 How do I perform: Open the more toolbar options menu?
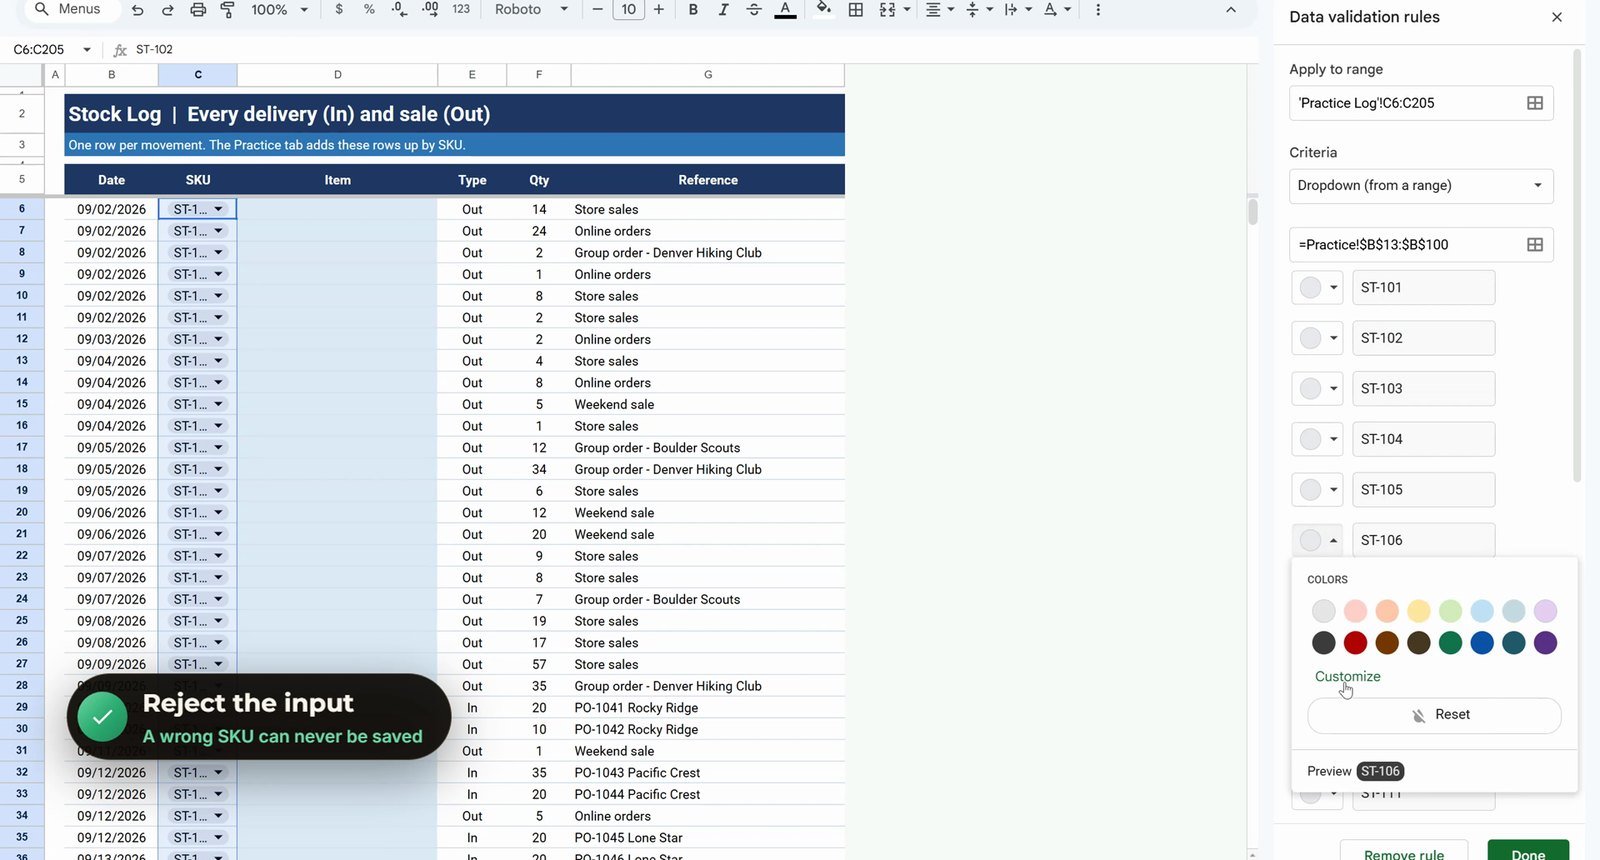(x=1098, y=9)
